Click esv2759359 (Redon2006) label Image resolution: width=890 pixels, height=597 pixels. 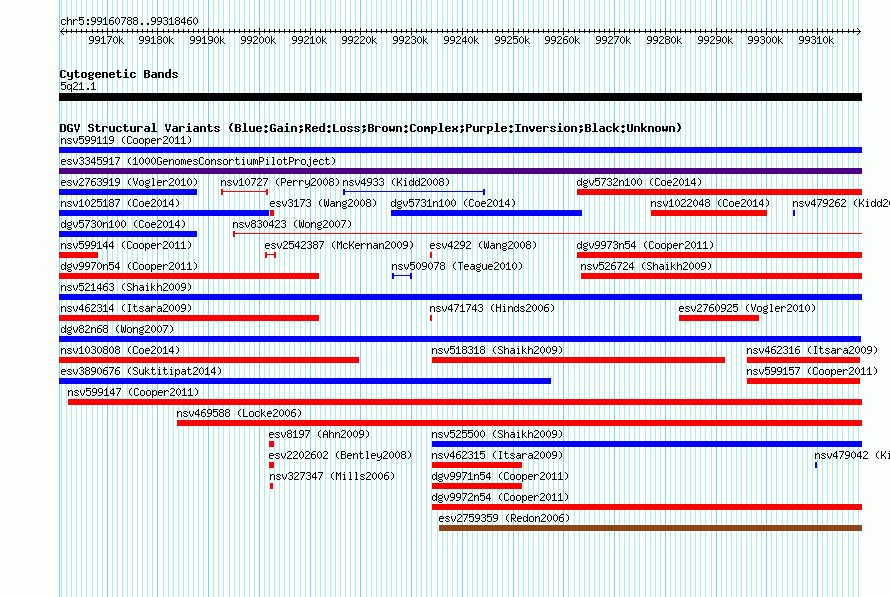click(x=504, y=518)
